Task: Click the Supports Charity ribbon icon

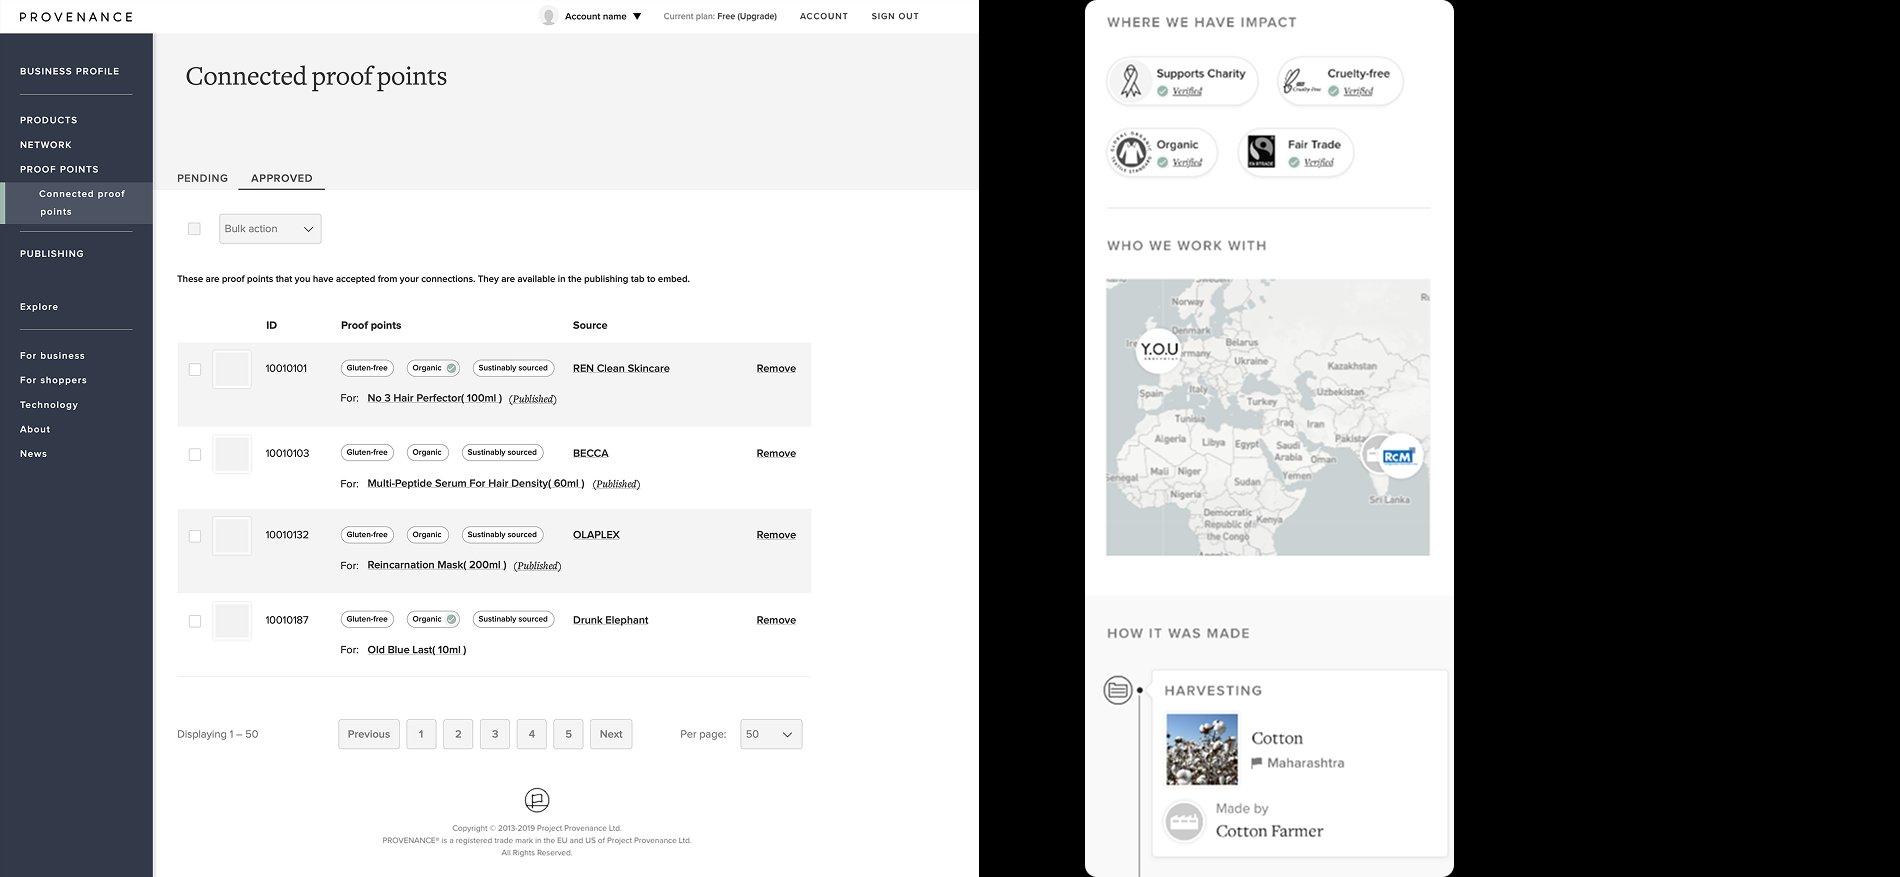Action: (x=1131, y=81)
